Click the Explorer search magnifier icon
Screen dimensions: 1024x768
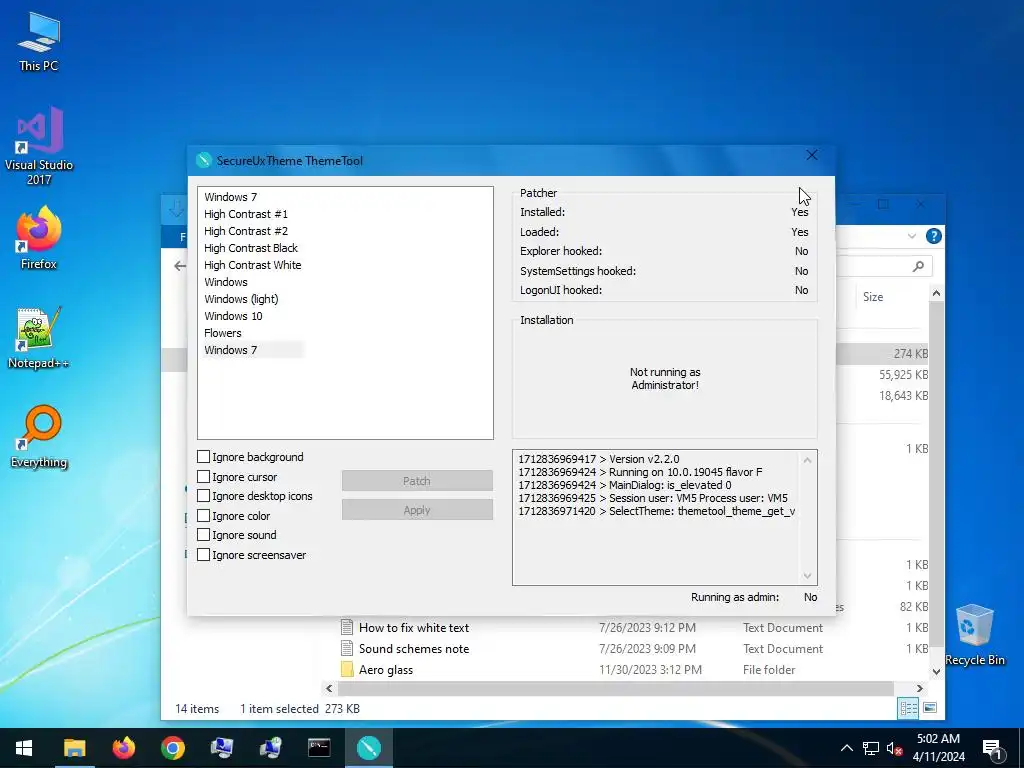pyautogui.click(x=918, y=266)
